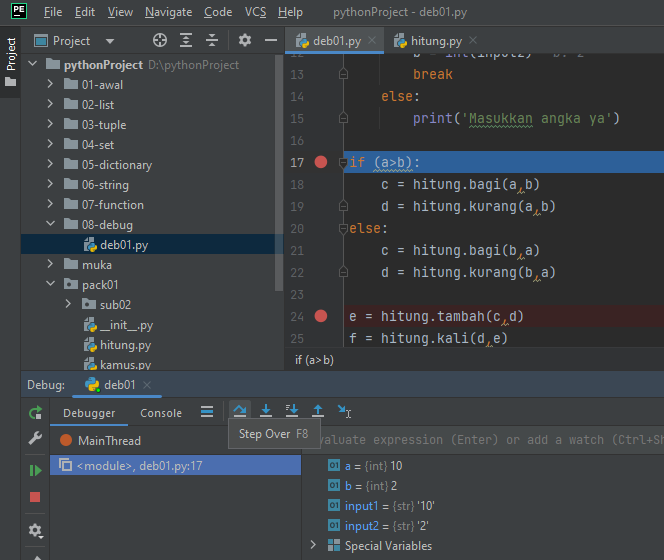The height and width of the screenshot is (560, 664).
Task: Select the 07-function folder
Action: [x=104, y=204]
